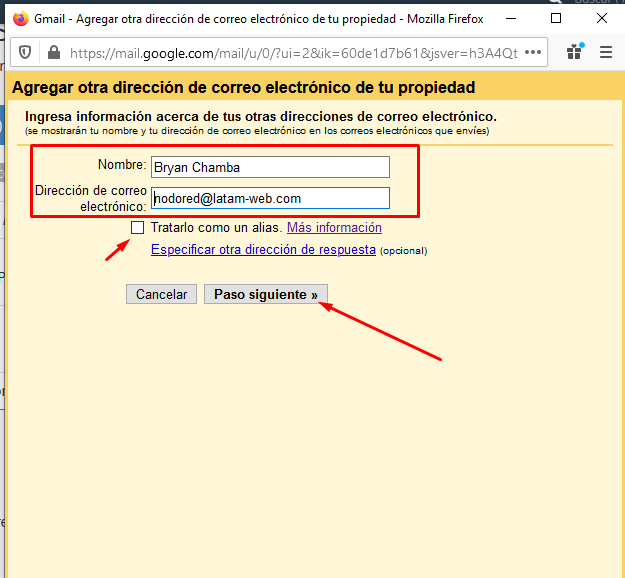Click the 'Paso siguiente »' button

pyautogui.click(x=265, y=294)
